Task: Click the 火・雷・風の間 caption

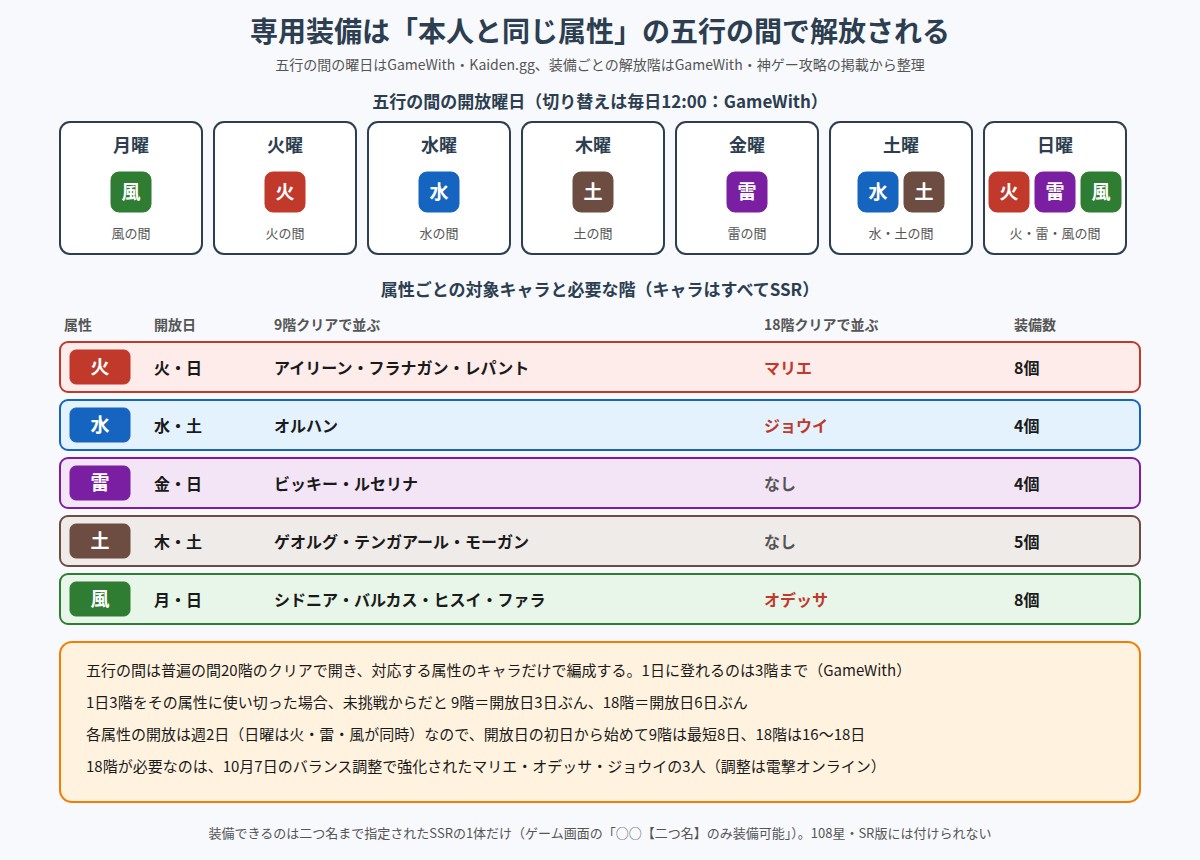Action: (1055, 234)
